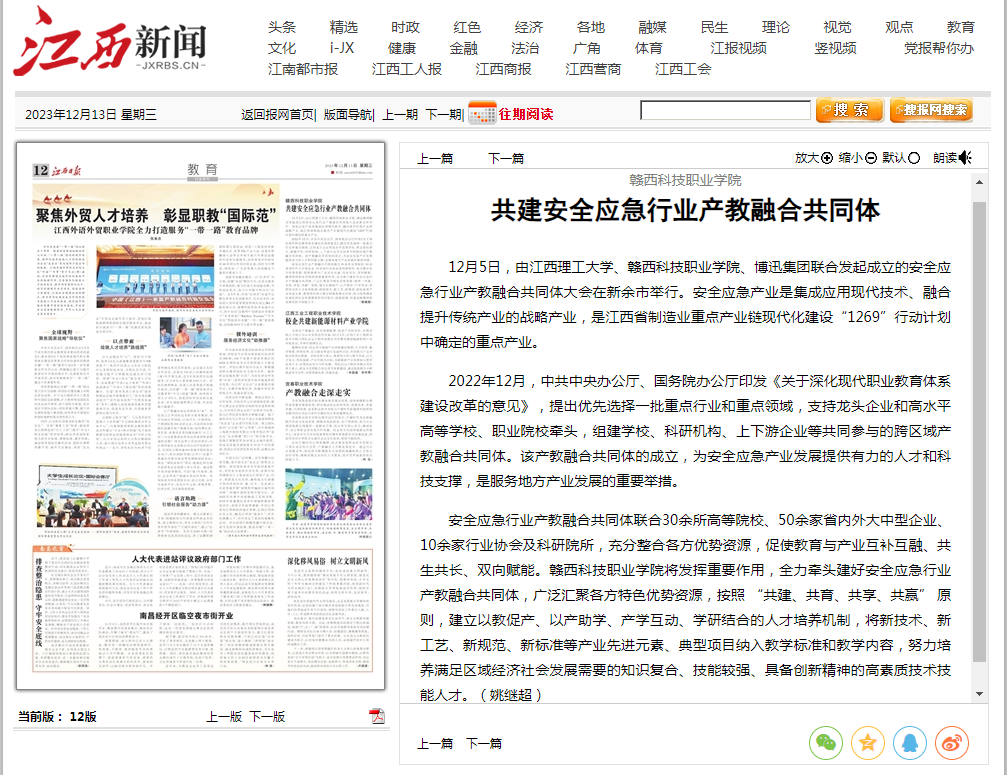Click the WeChat share icon
The height and width of the screenshot is (775, 1007).
[826, 742]
